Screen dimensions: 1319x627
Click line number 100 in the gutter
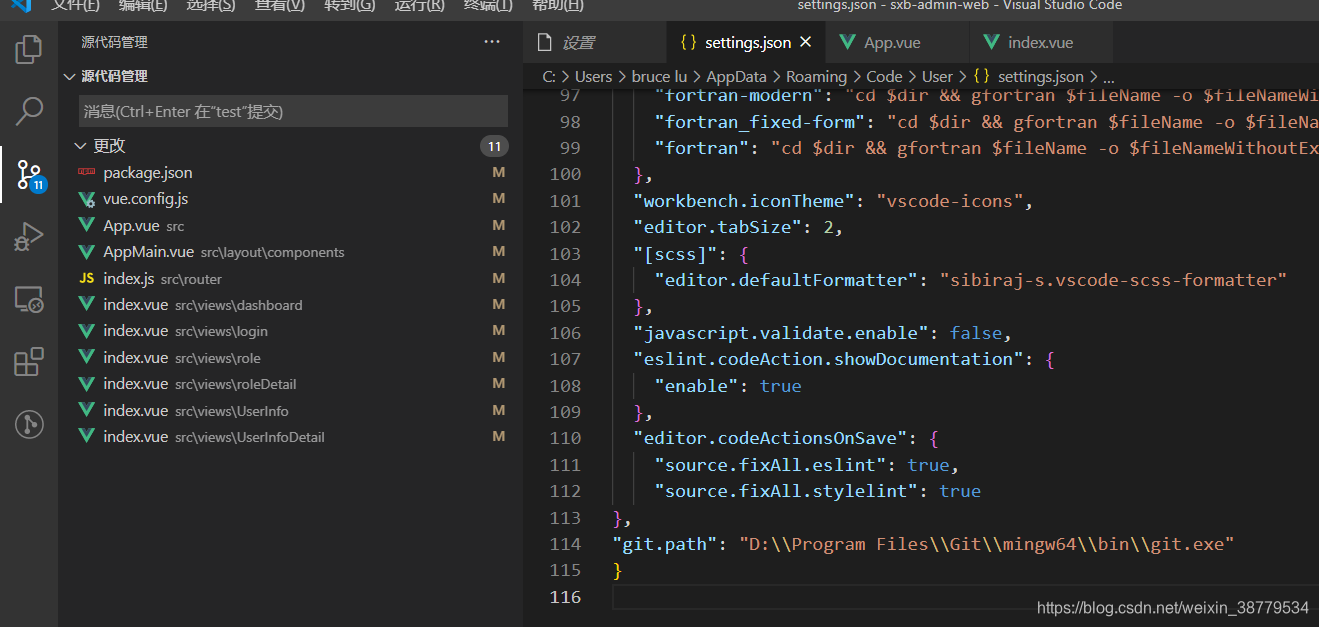tap(565, 174)
